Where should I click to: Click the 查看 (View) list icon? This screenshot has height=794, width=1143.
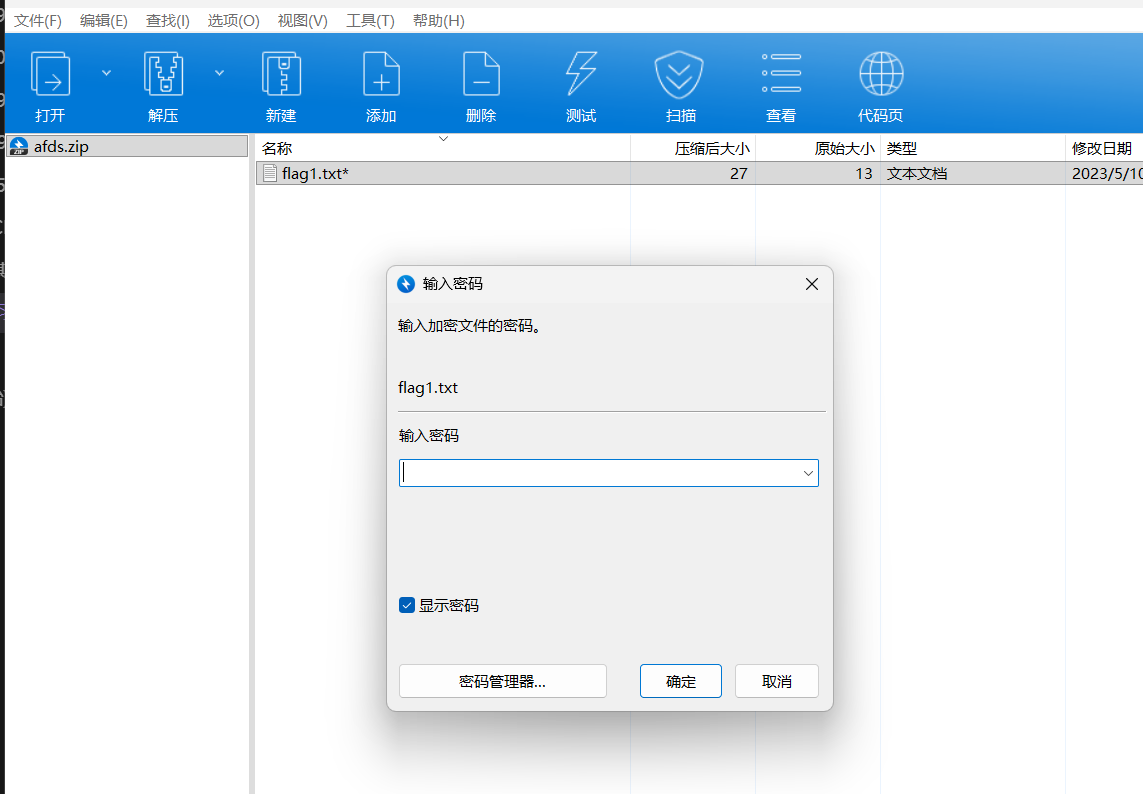pos(781,73)
